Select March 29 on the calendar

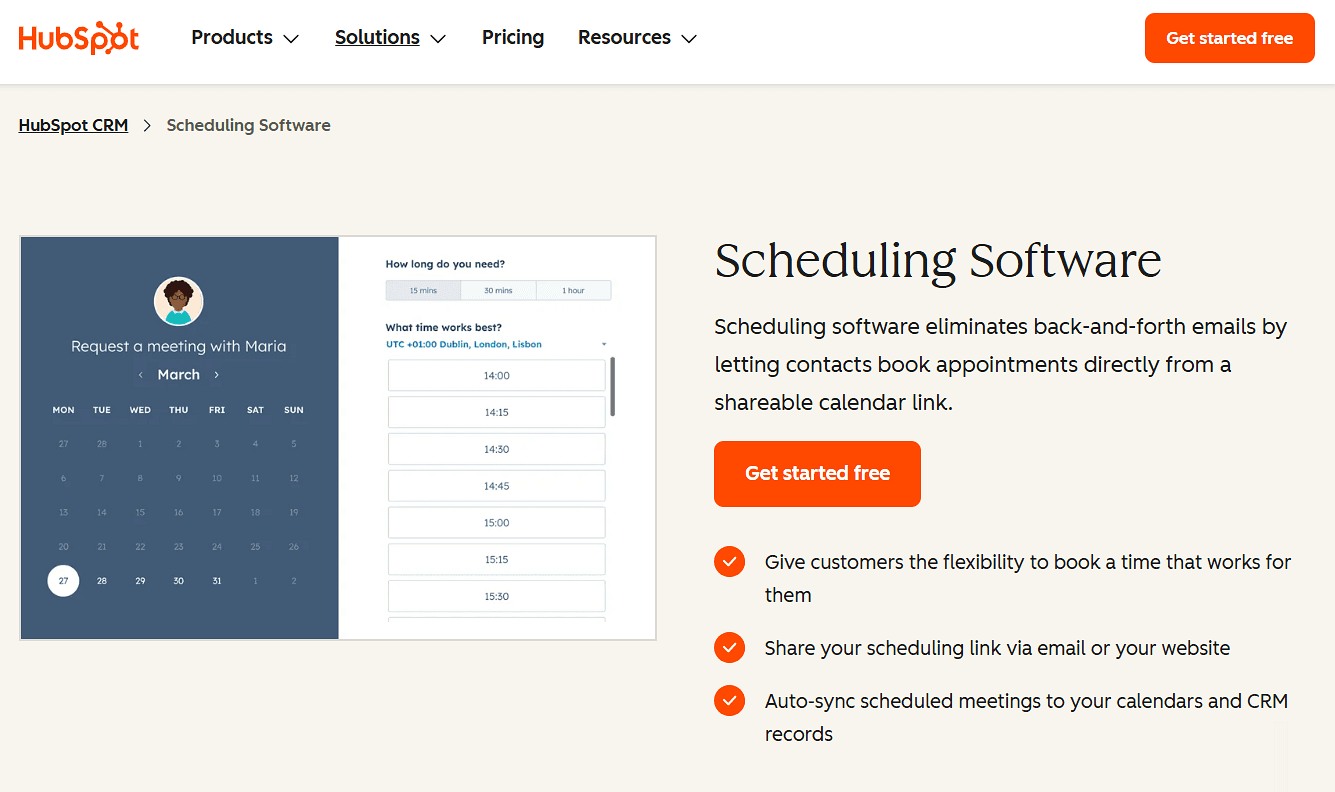[140, 580]
